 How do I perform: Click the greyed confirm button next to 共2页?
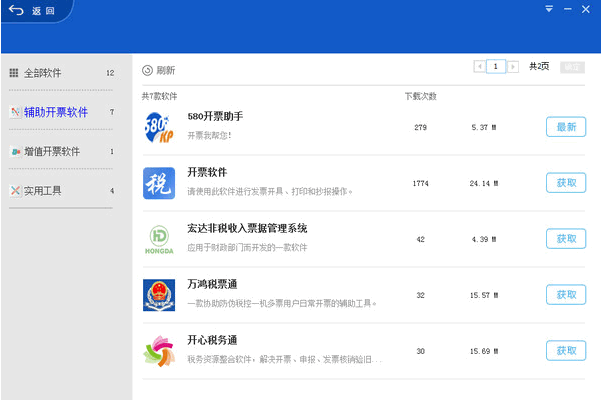coord(572,67)
